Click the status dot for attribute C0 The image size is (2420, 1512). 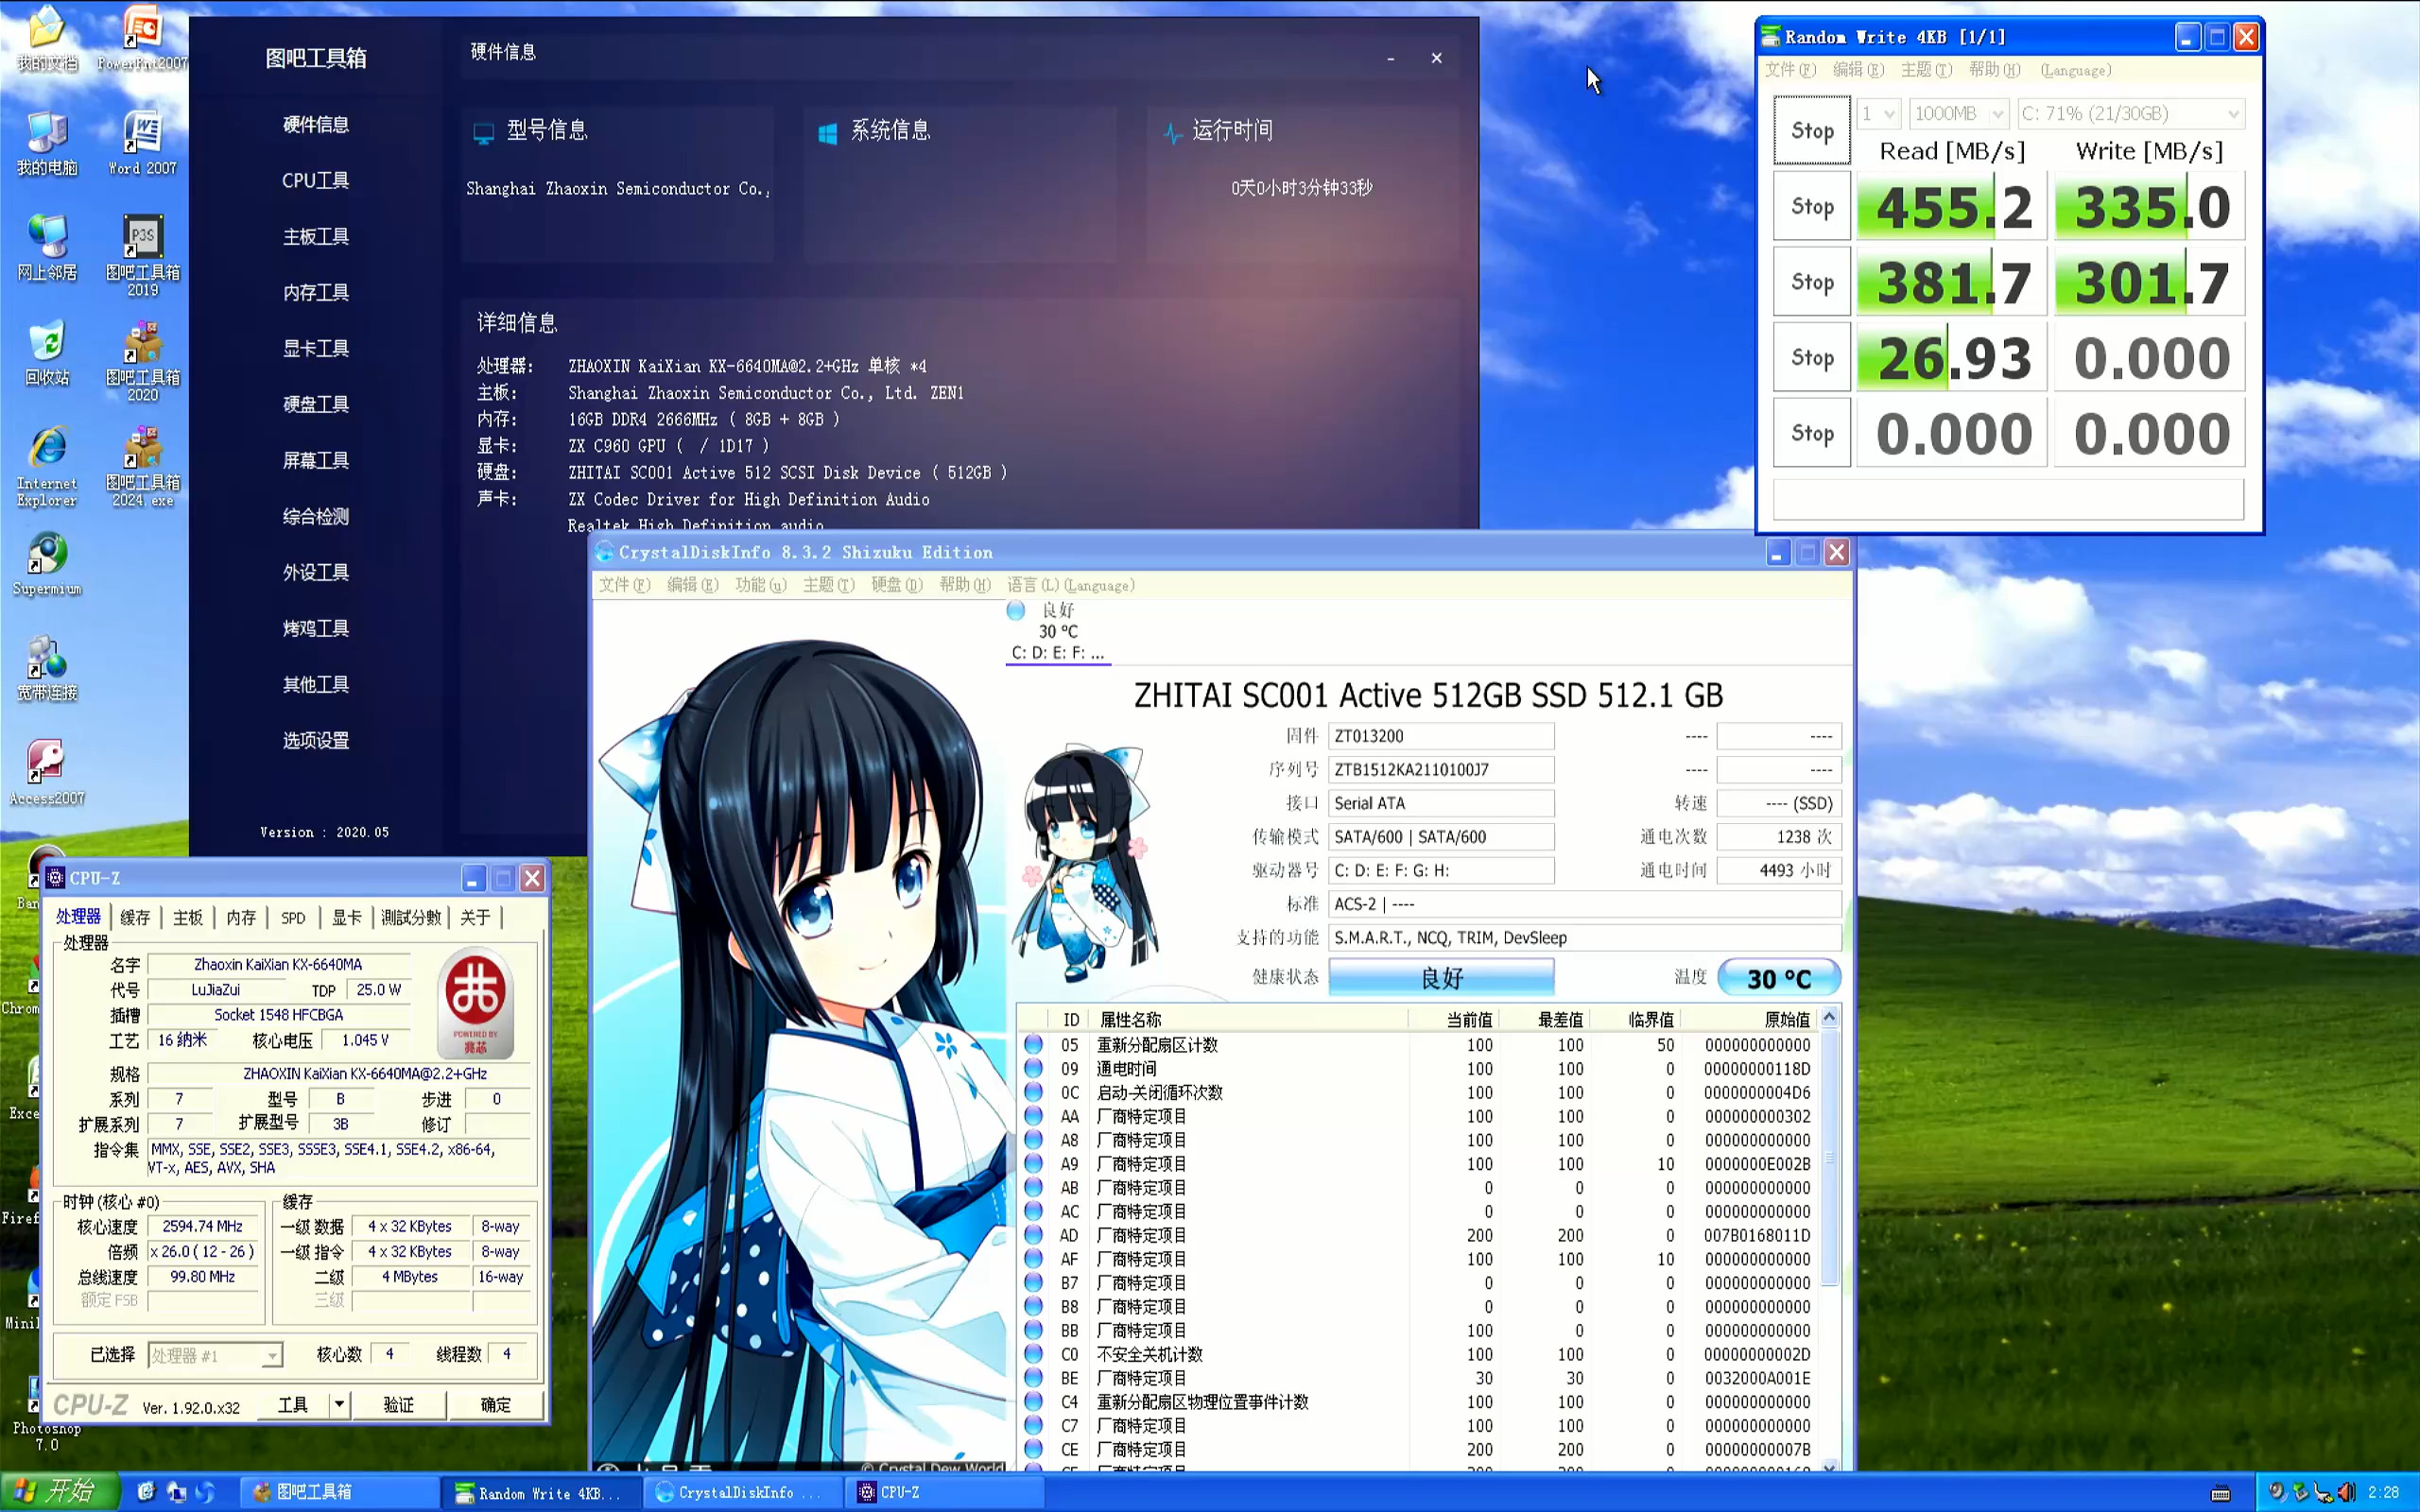click(1034, 1354)
